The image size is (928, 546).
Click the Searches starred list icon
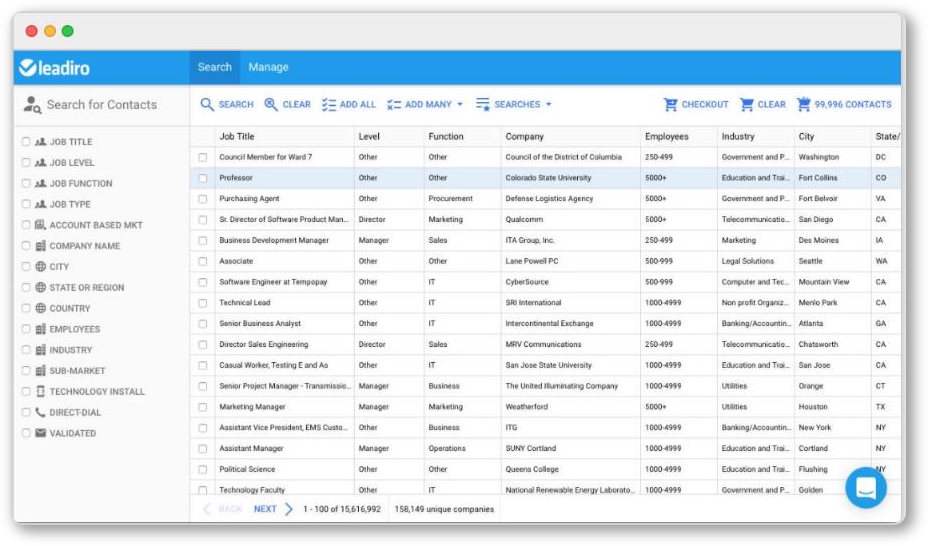[483, 105]
